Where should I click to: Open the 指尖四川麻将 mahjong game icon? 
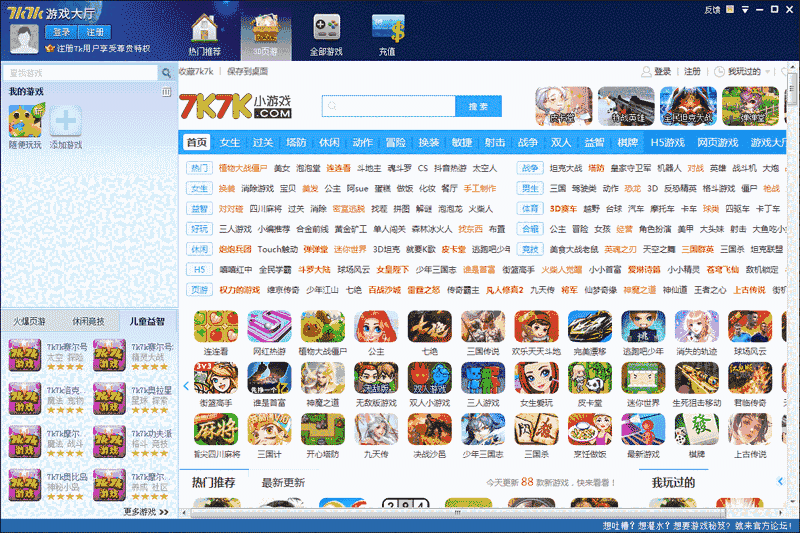[x=216, y=429]
